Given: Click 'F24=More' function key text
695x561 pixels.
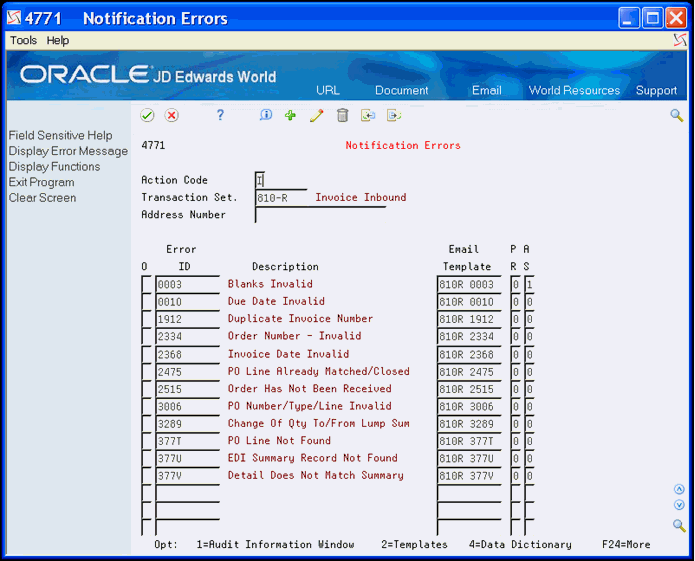Looking at the screenshot, I should coord(626,544).
